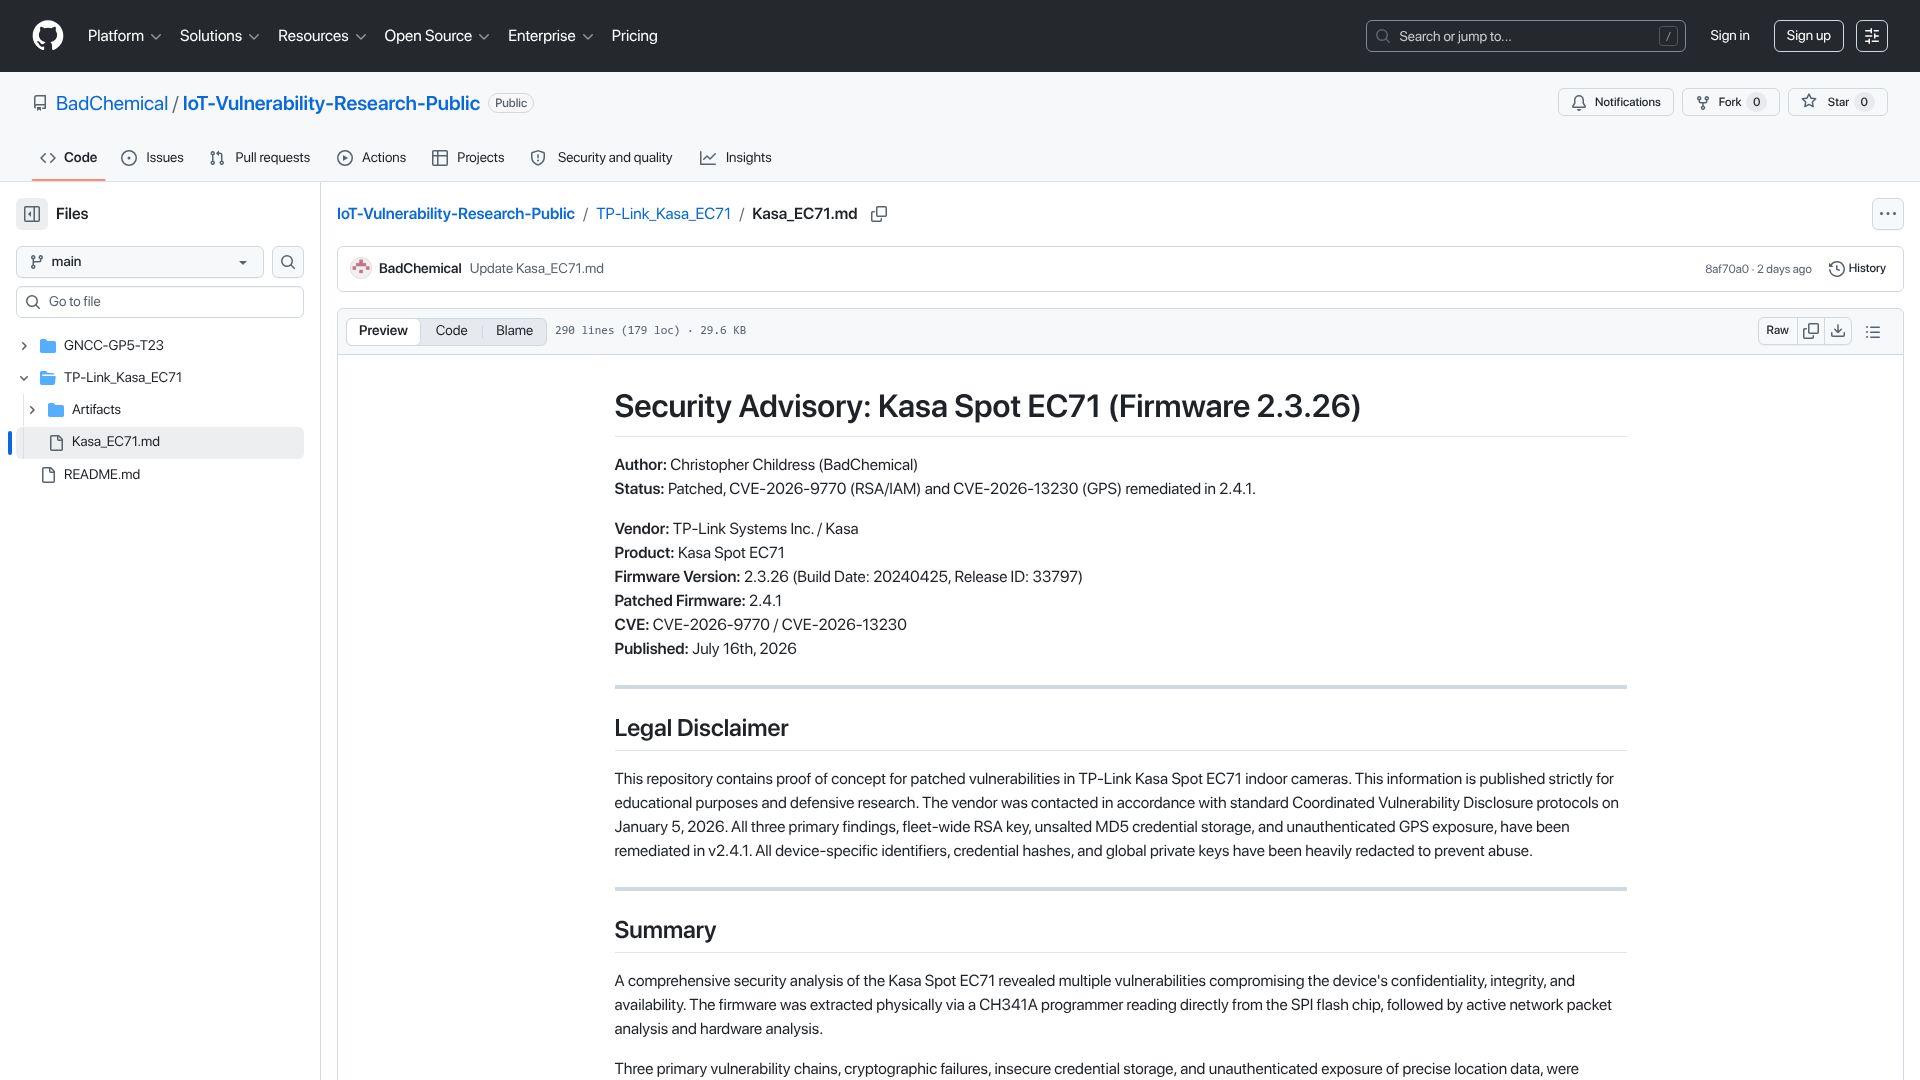Star the repository
This screenshot has height=1080, width=1920.
1838,102
